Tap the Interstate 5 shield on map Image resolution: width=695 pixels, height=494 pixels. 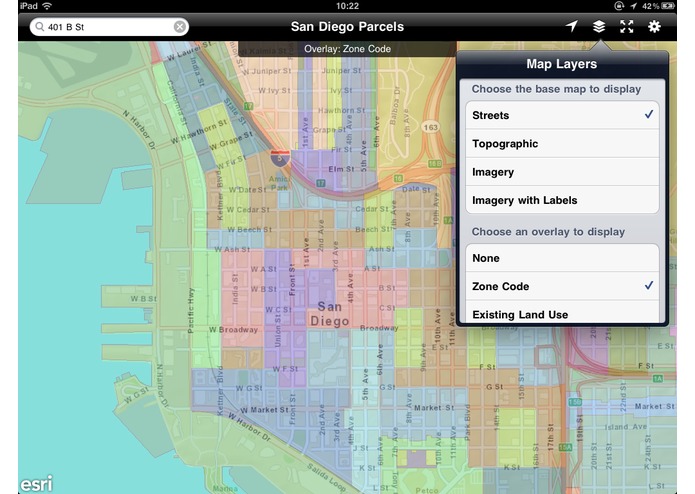pos(280,158)
